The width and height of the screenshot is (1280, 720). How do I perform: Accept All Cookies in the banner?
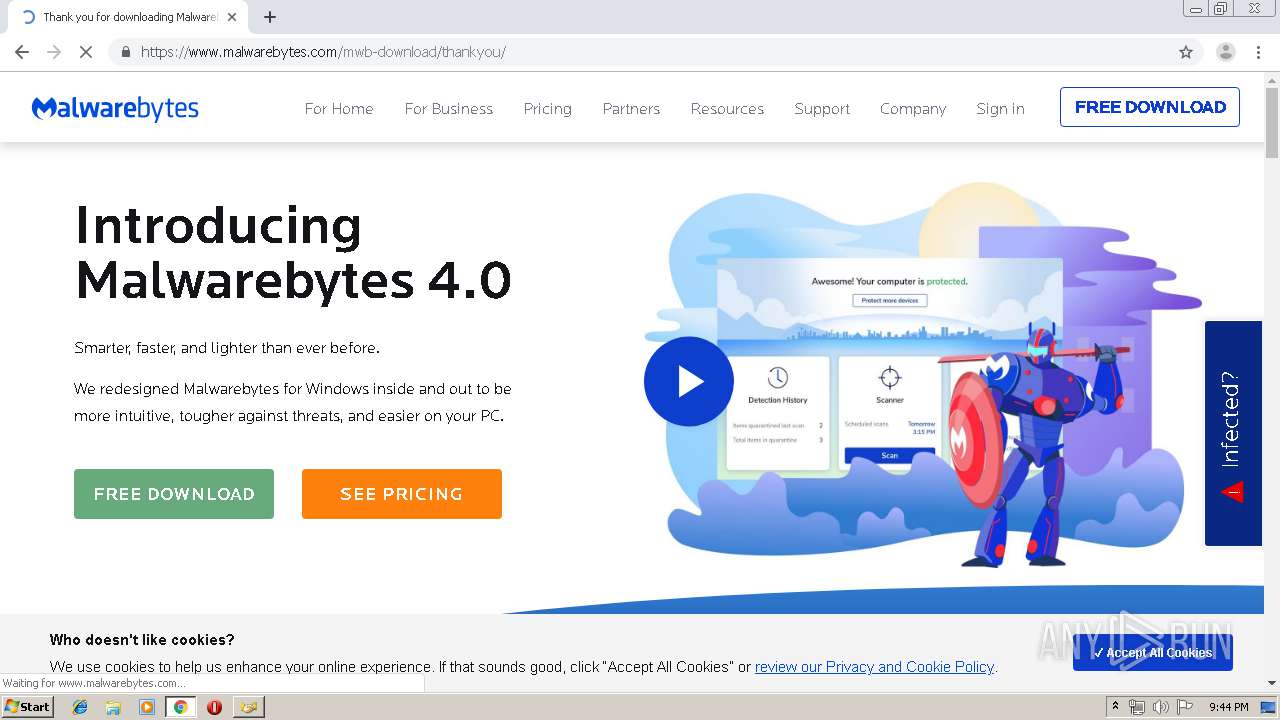click(x=1153, y=652)
